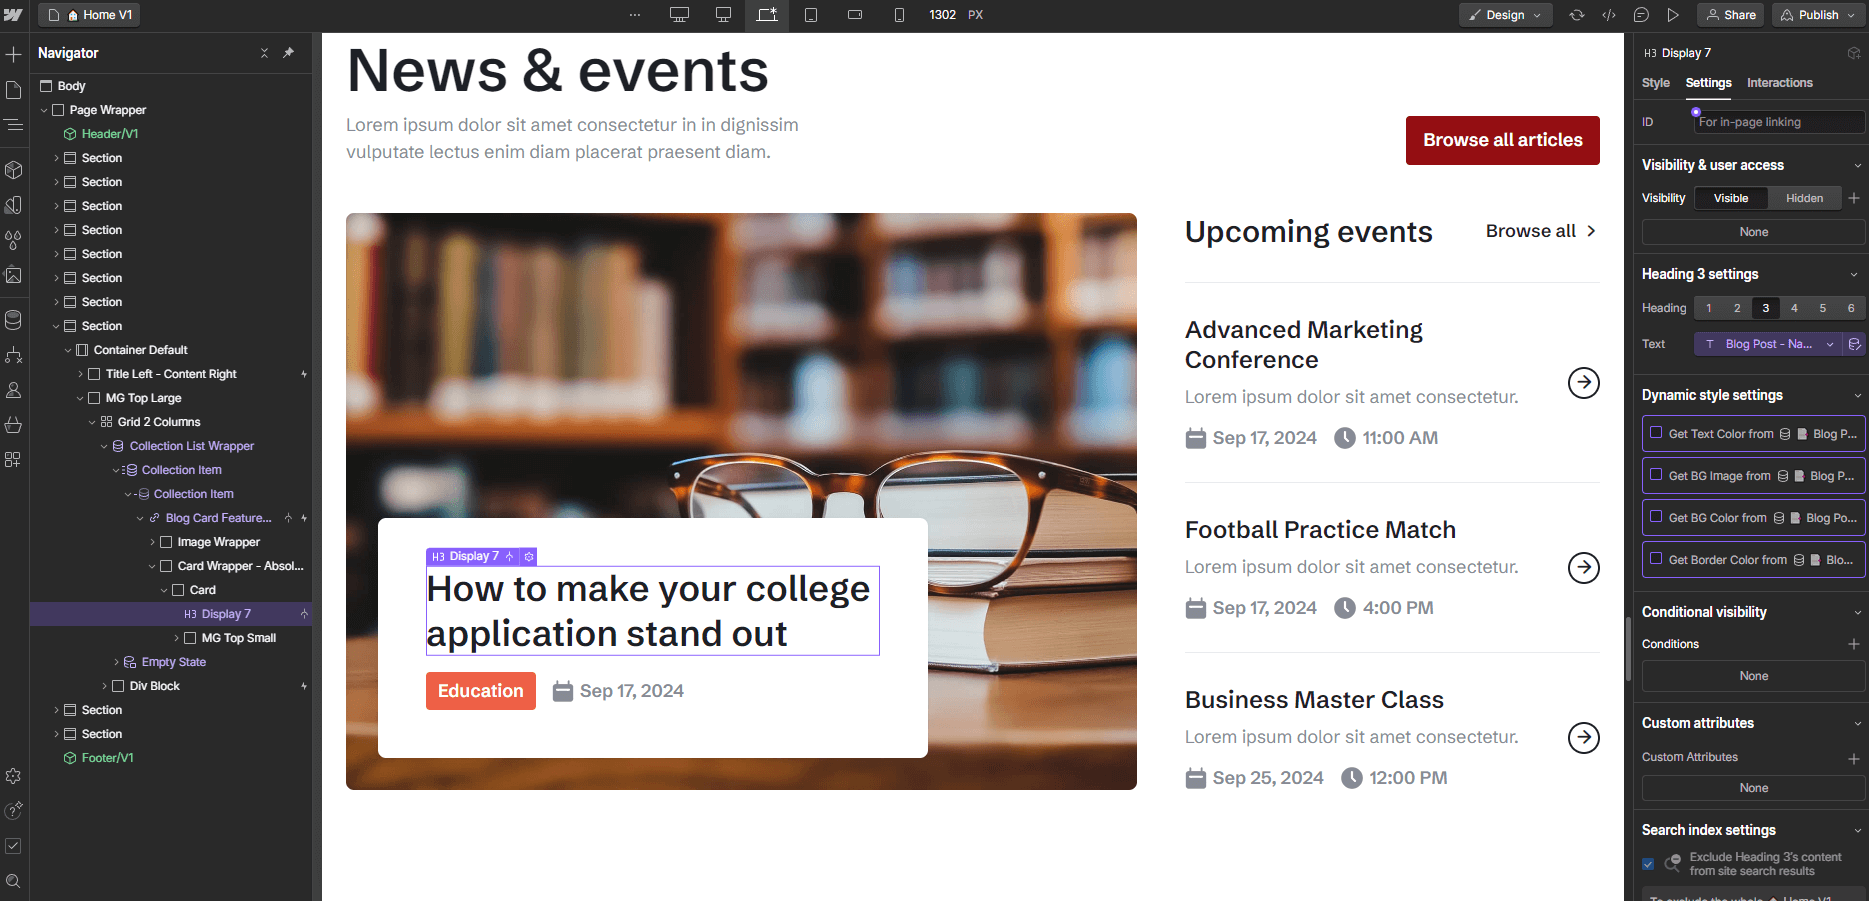Screen dimensions: 1869x901
Task: Set Visible state for the Display 7 heading
Action: (1731, 197)
